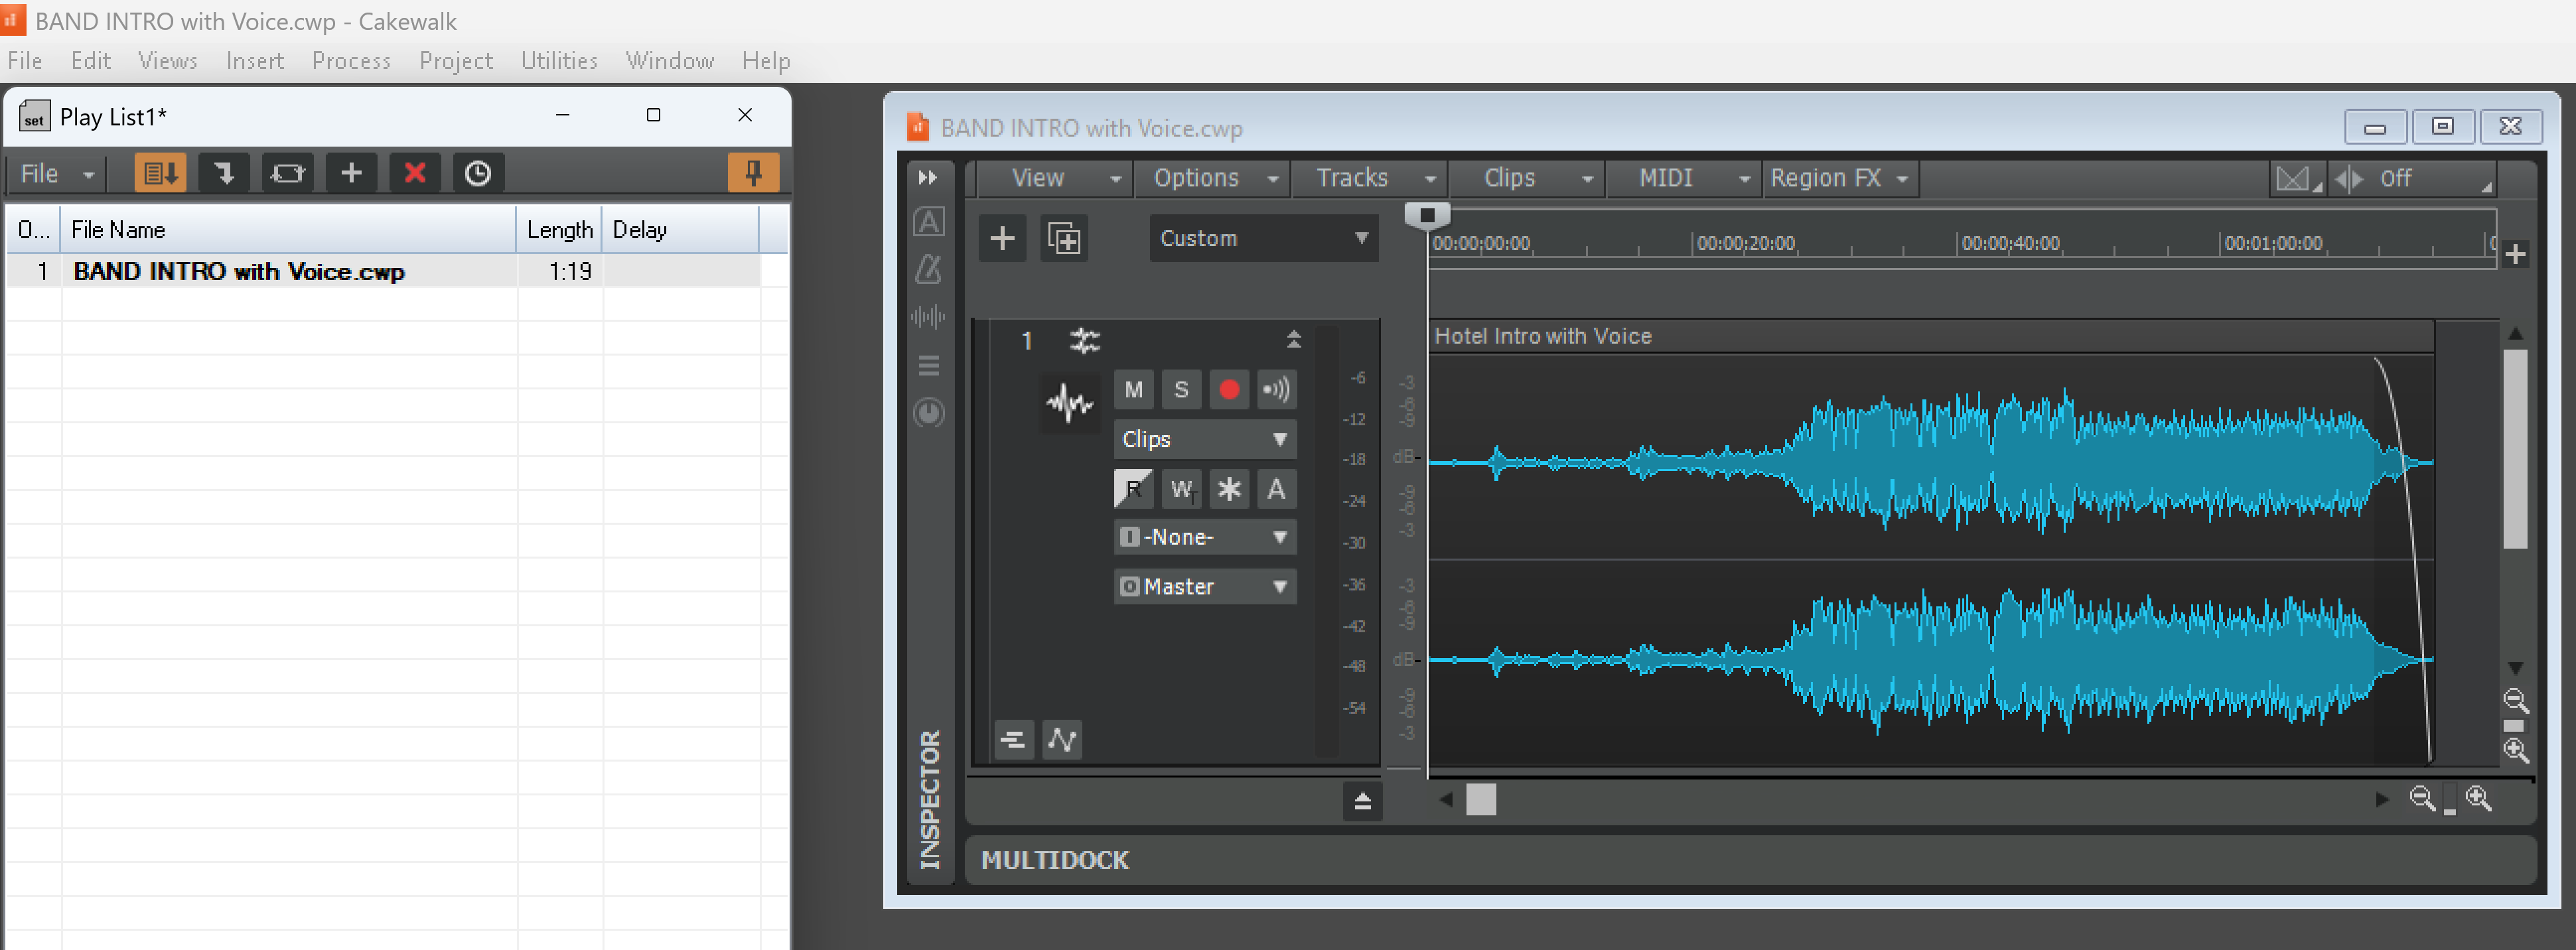2576x950 pixels.
Task: Open the Views menu
Action: (168, 61)
